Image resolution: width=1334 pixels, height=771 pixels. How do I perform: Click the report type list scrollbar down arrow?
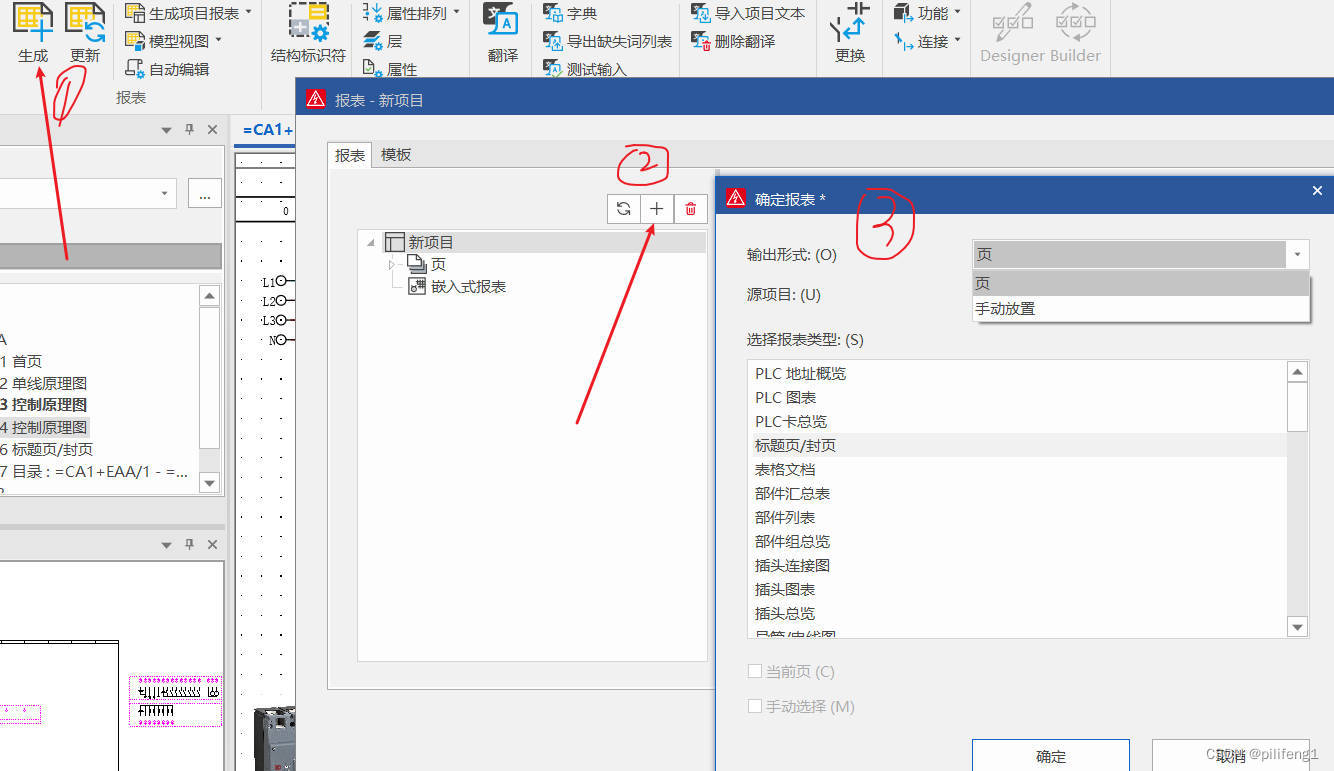click(x=1297, y=627)
